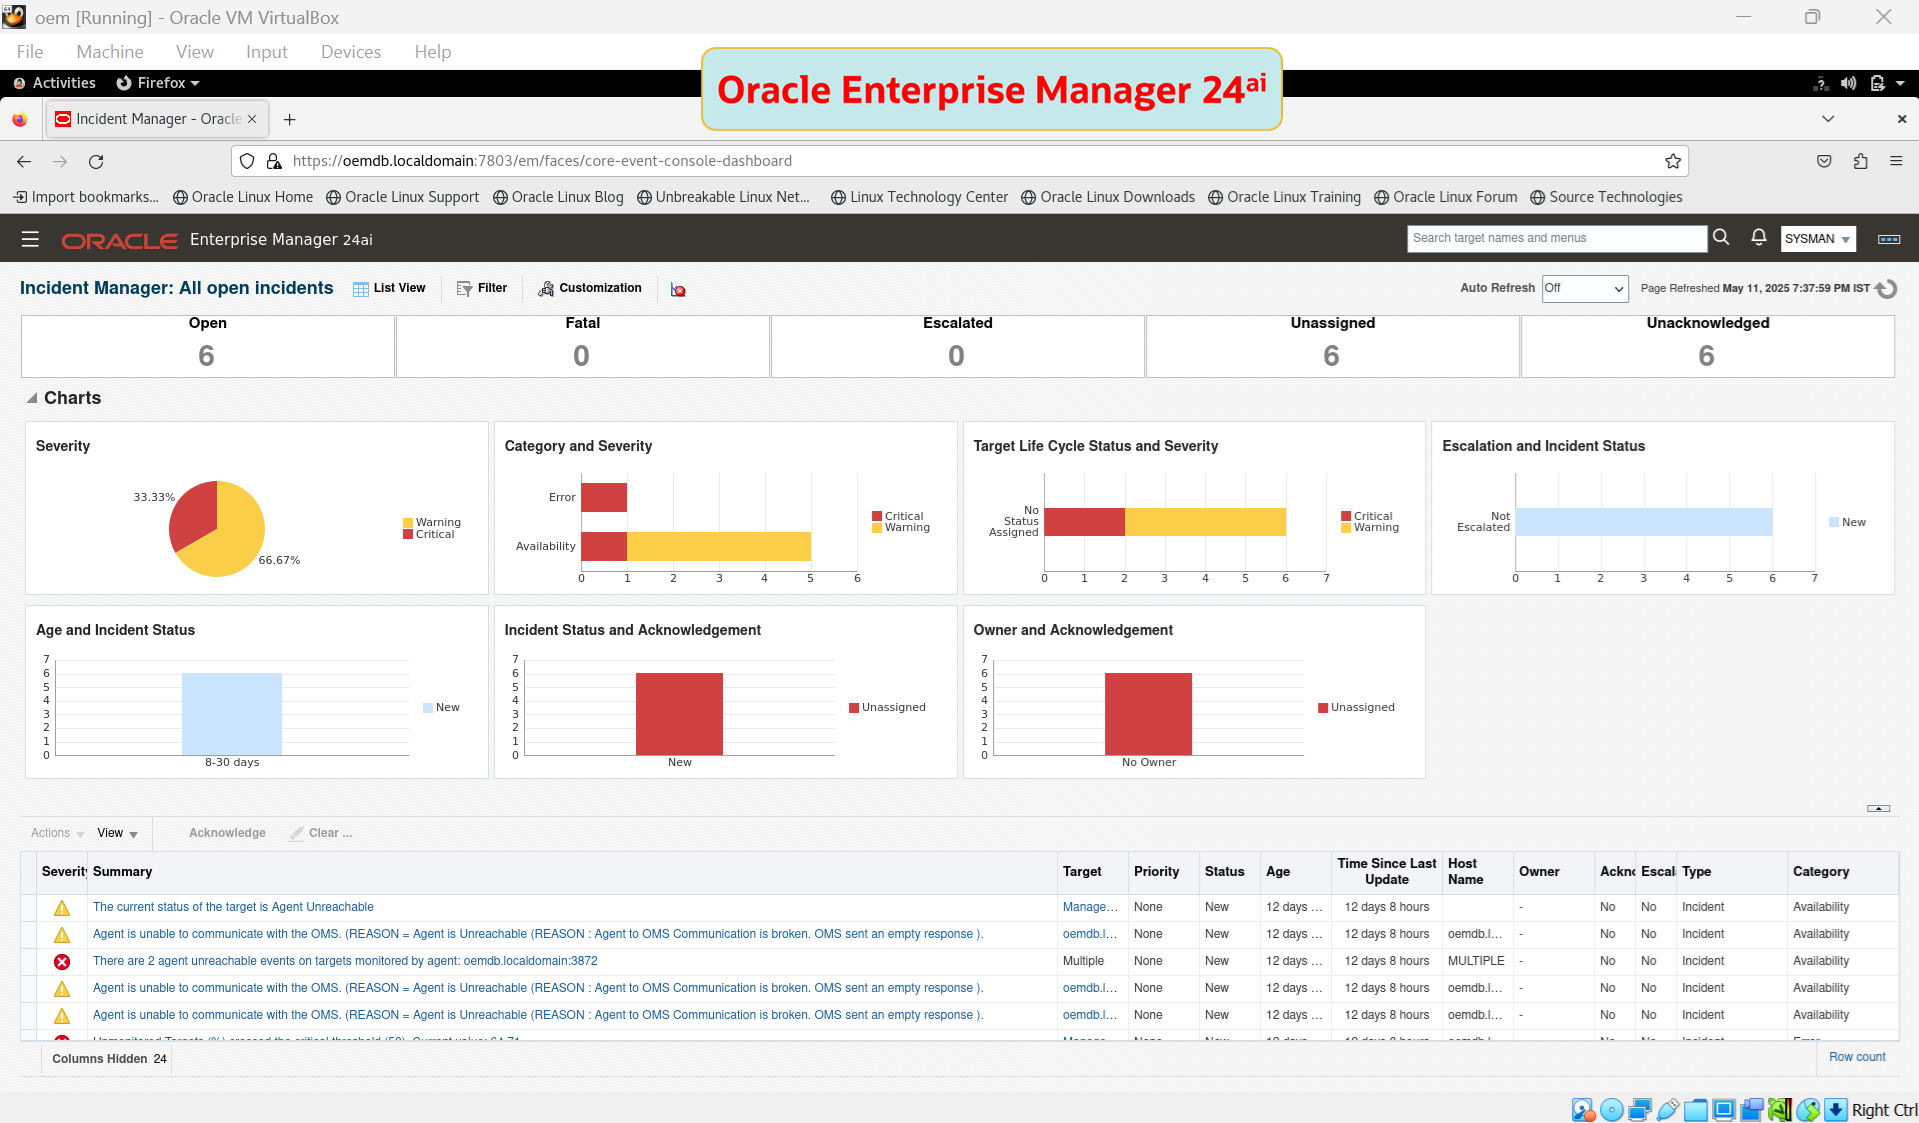Open the Customization tools icon

pos(546,289)
